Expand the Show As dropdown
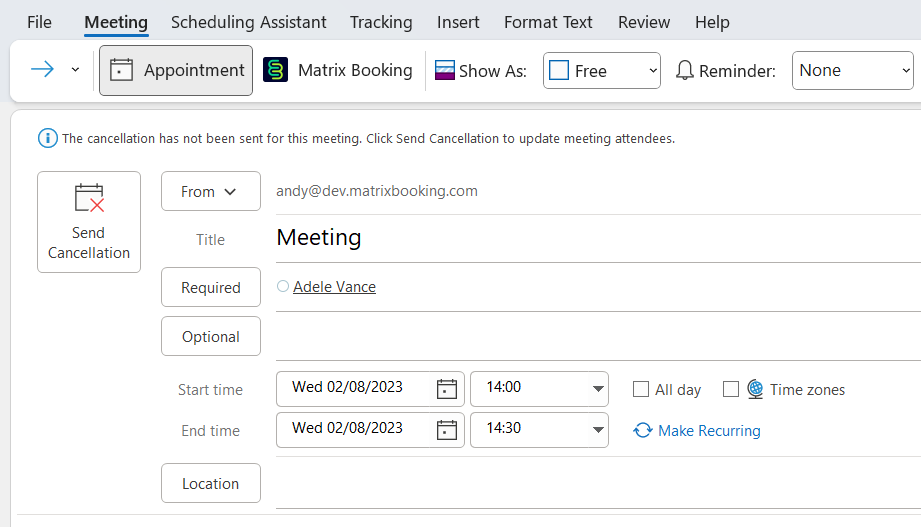This screenshot has height=527, width=921. coord(653,71)
